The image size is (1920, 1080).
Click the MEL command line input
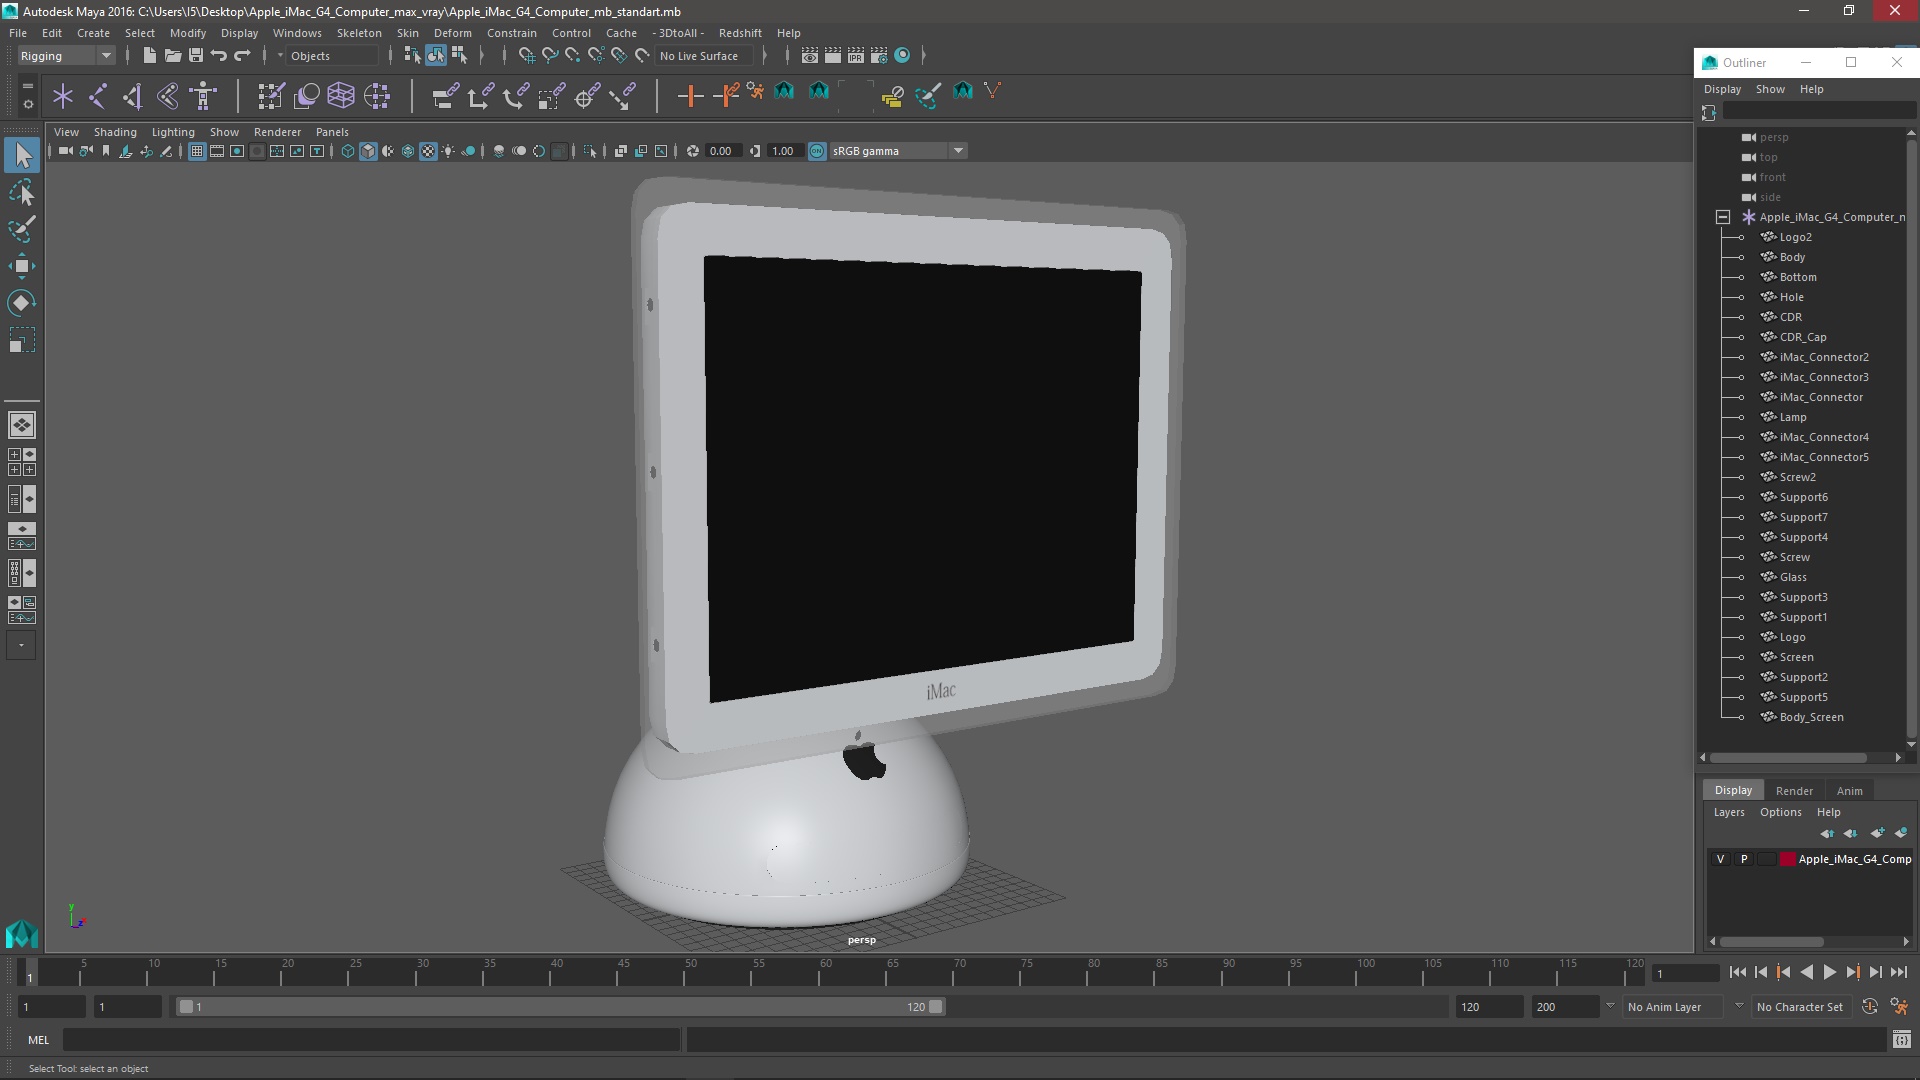coord(371,1040)
